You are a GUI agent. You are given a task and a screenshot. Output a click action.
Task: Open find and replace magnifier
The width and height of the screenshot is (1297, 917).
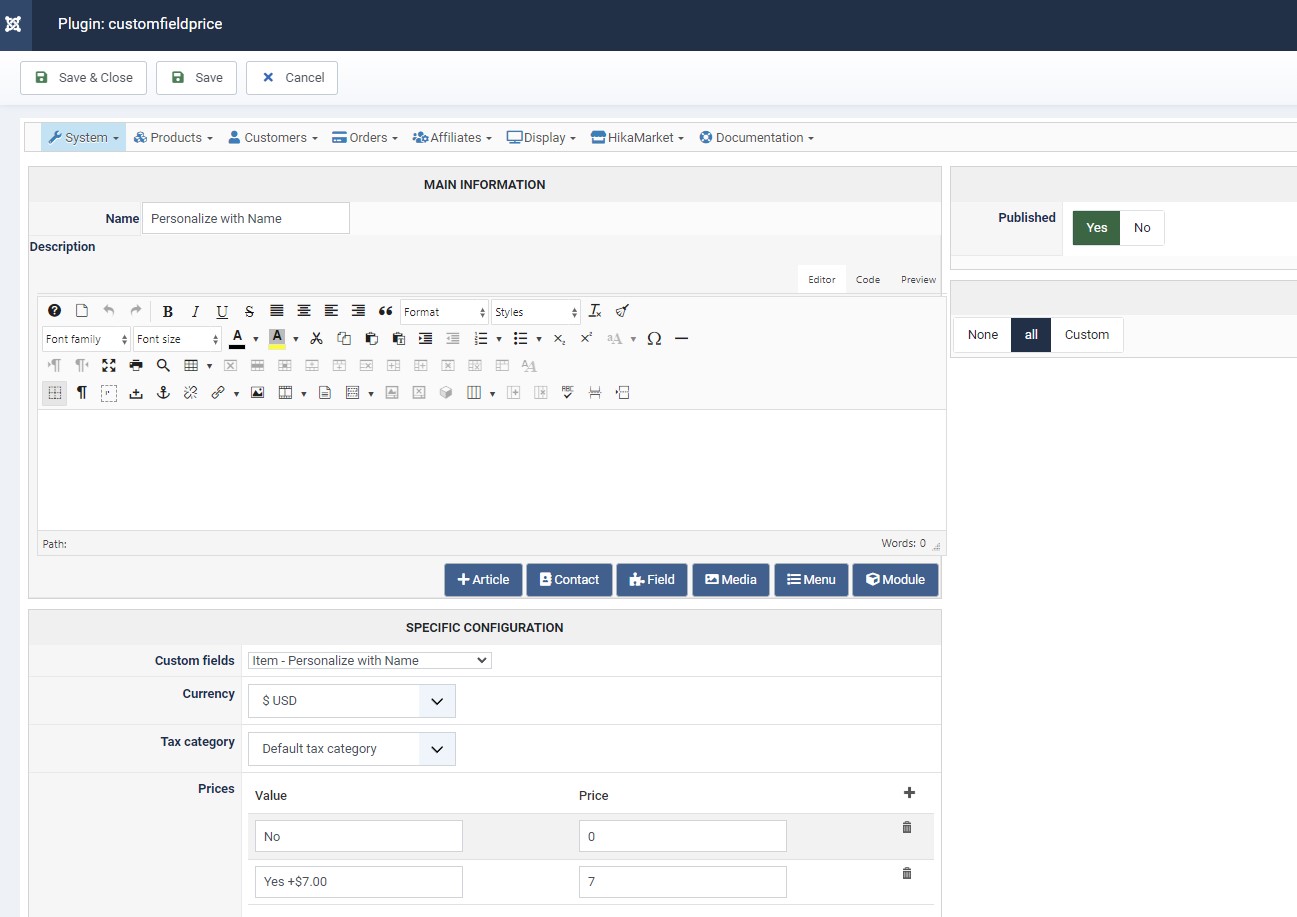163,365
